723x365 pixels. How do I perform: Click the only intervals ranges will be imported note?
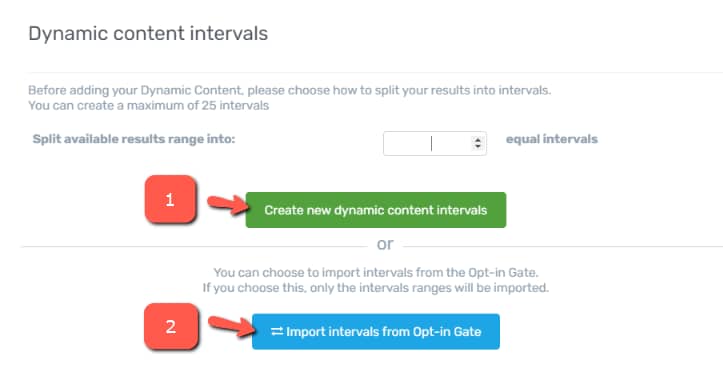coord(376,288)
